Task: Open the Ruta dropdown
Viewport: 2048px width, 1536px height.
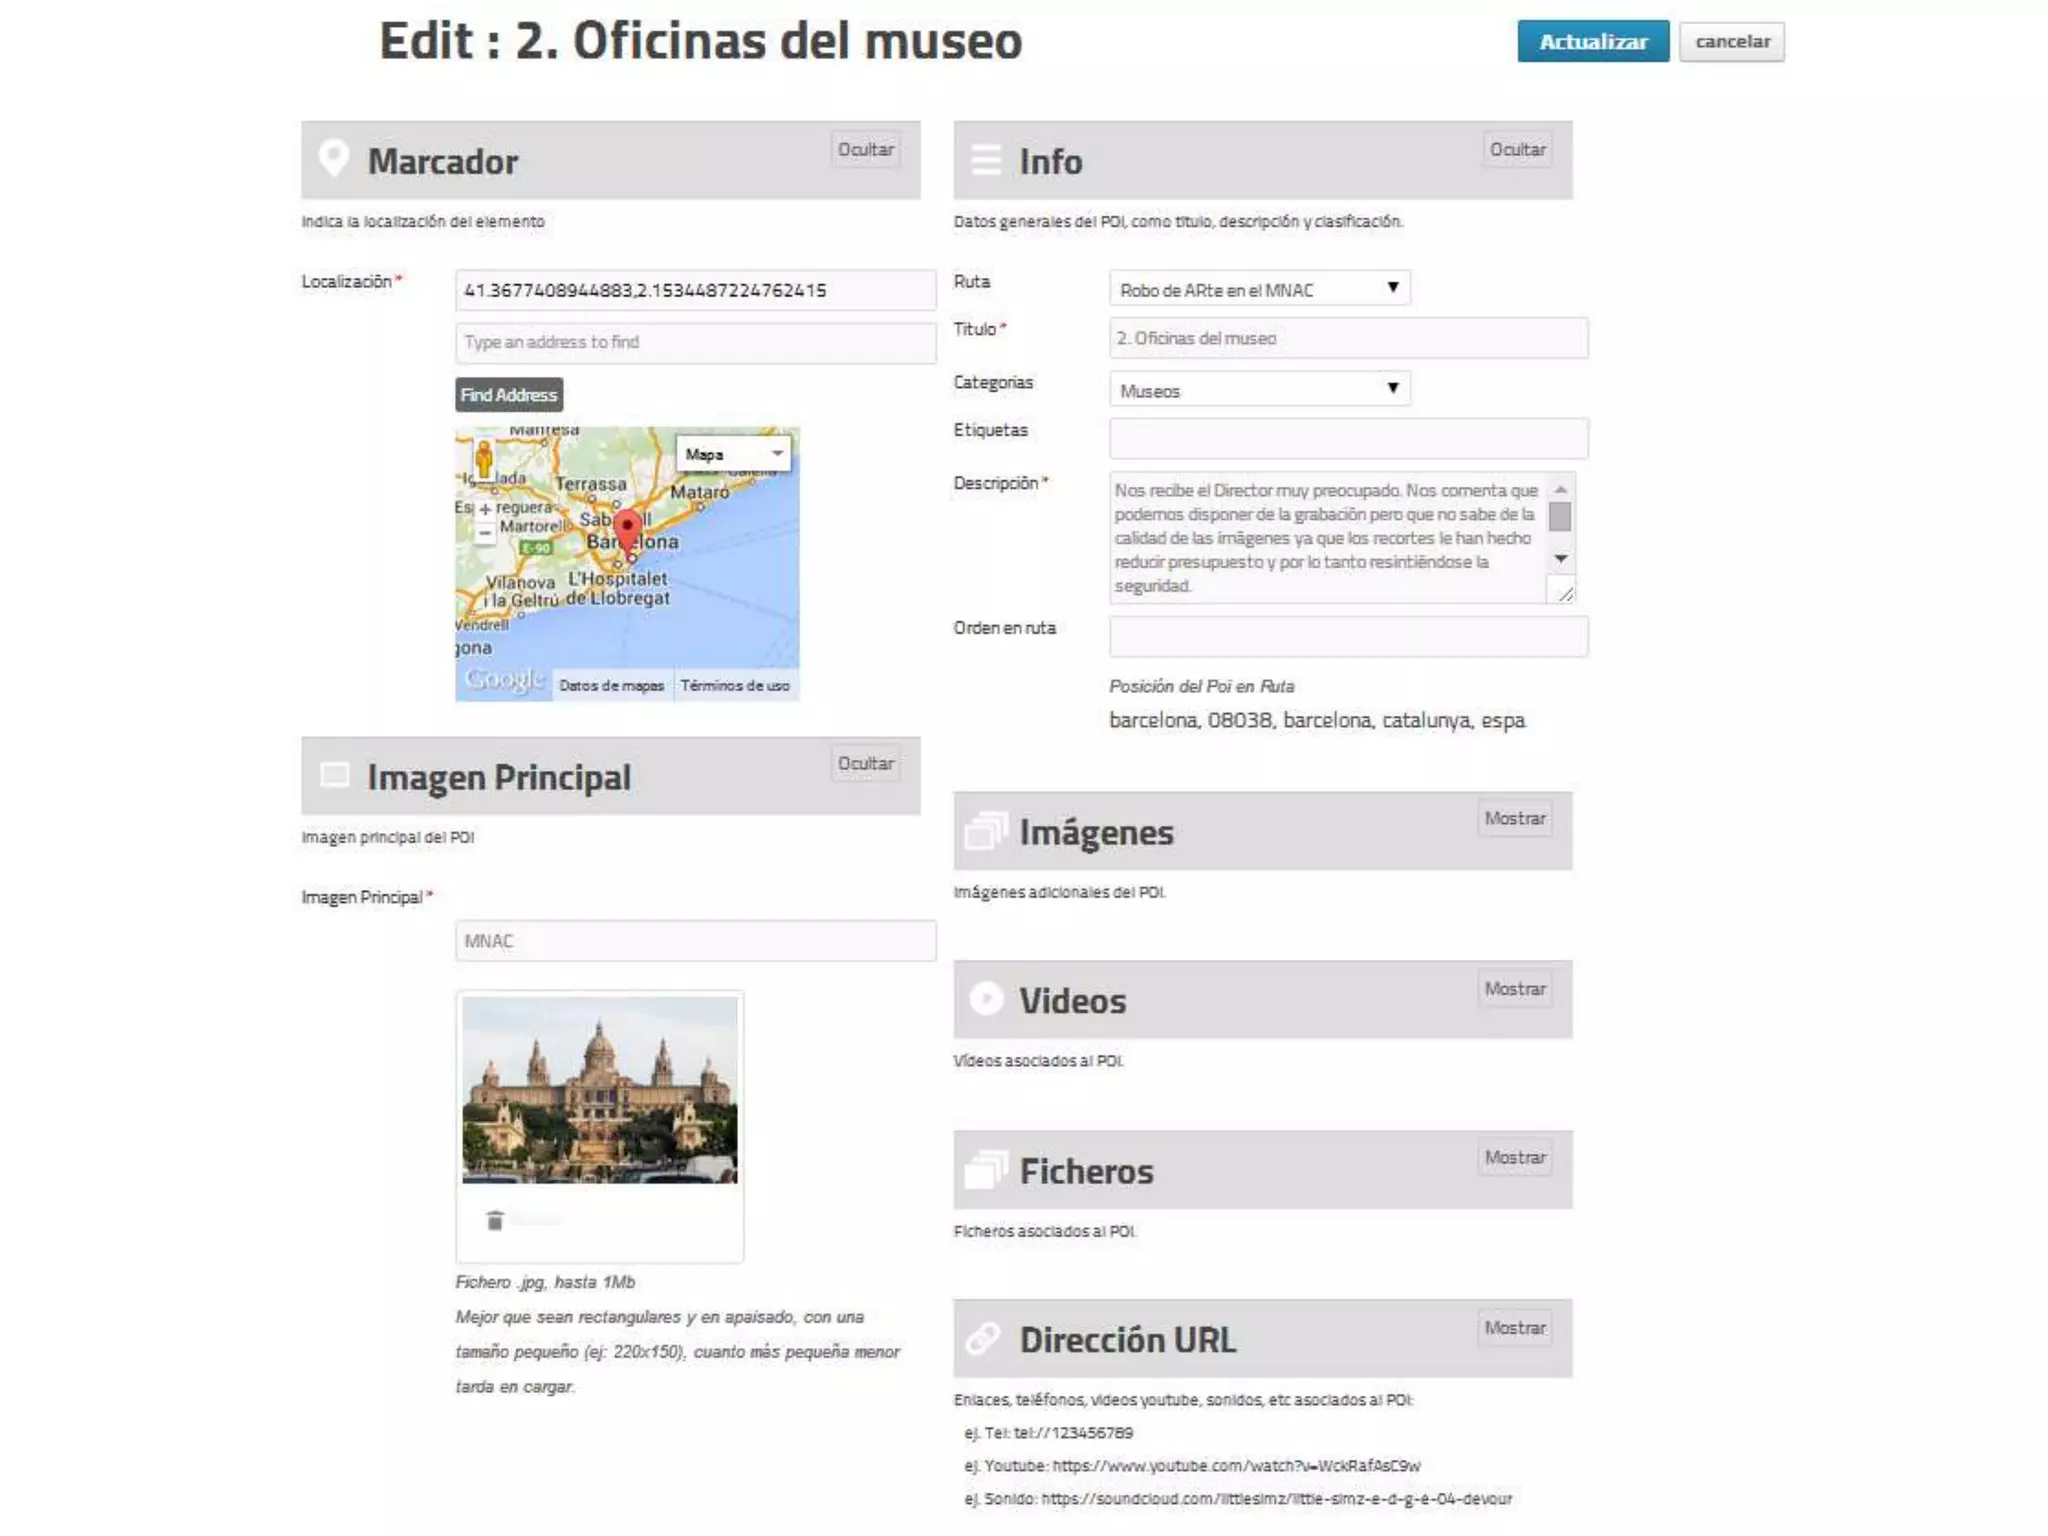Action: (1259, 289)
